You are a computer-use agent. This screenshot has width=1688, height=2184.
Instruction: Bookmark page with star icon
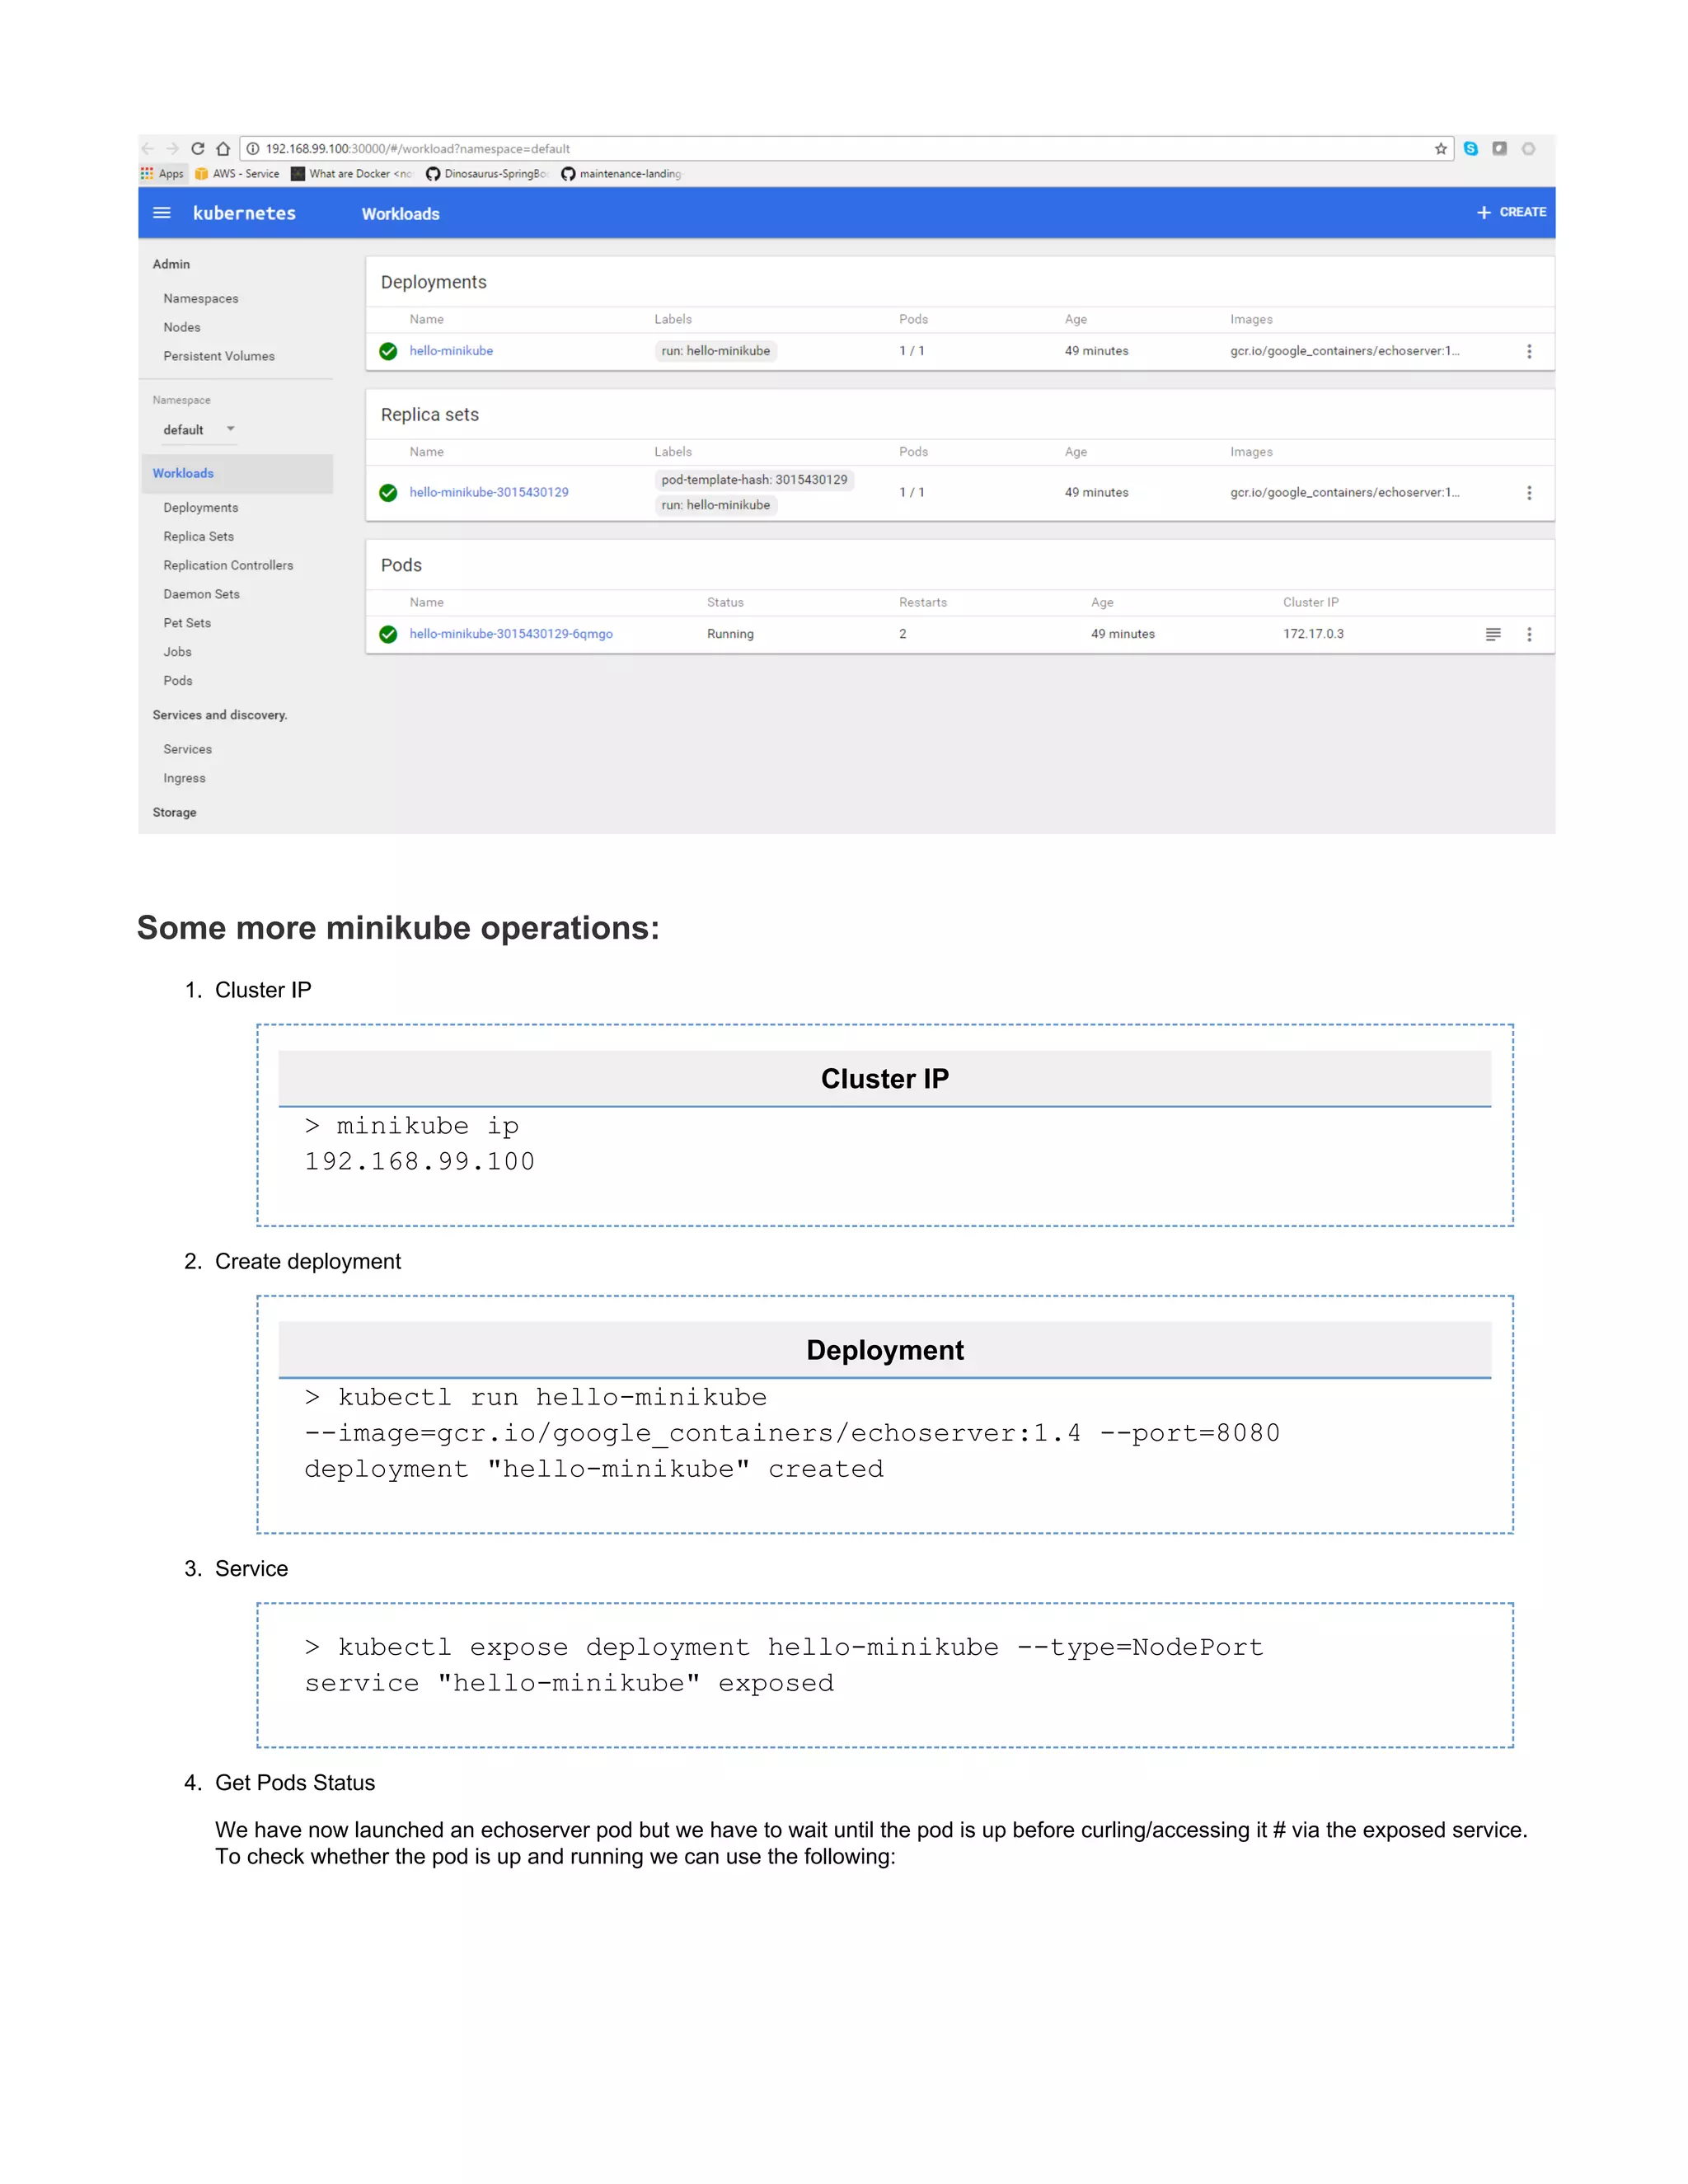[1440, 149]
